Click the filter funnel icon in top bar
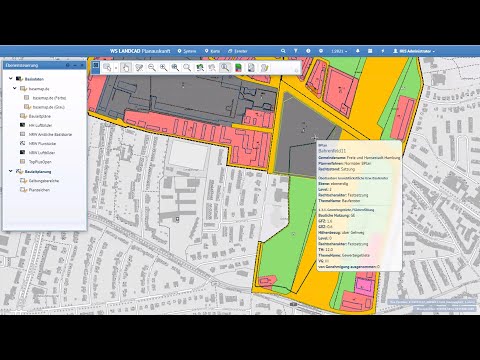480x360 pixels. pyautogui.click(x=296, y=51)
